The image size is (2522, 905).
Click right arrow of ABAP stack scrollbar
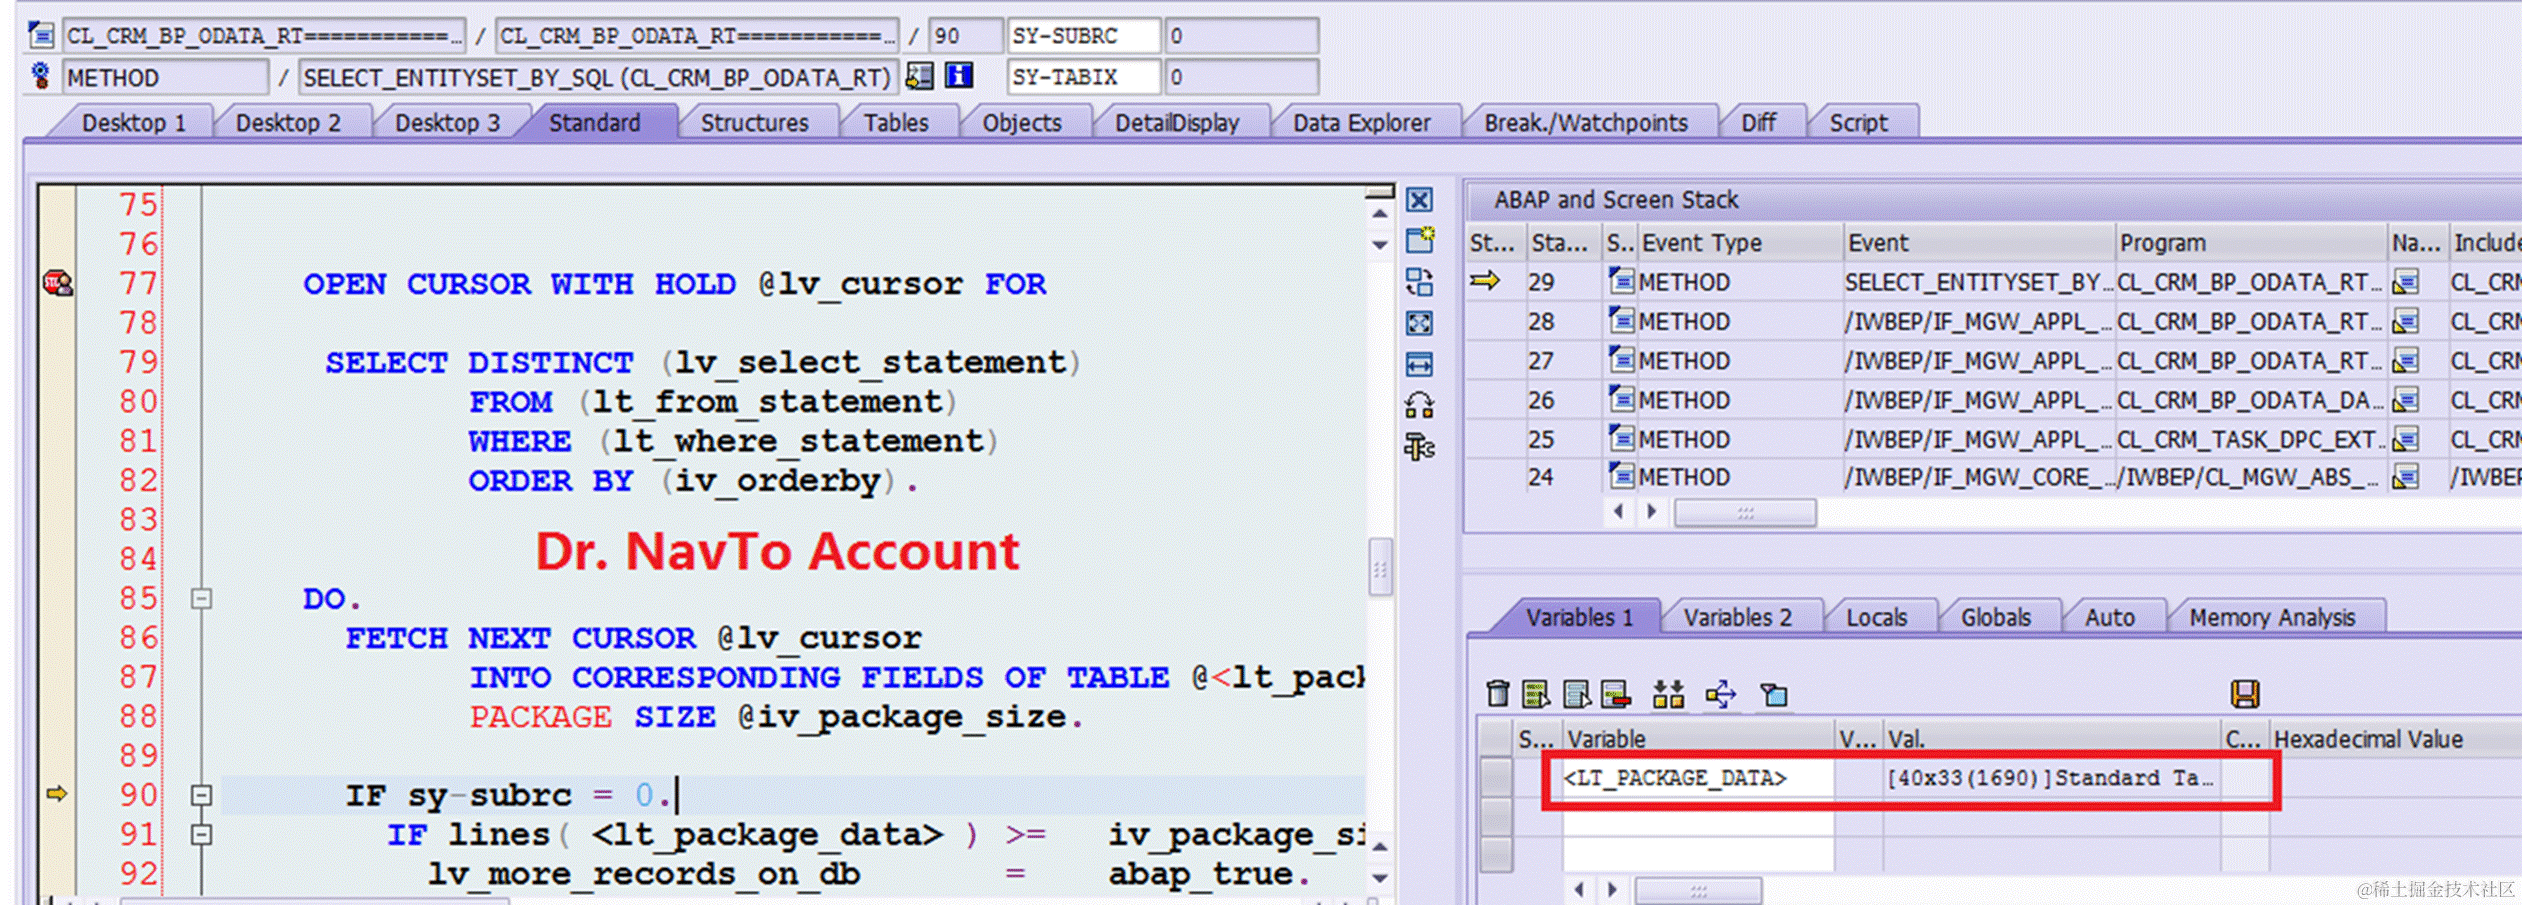tap(1651, 512)
